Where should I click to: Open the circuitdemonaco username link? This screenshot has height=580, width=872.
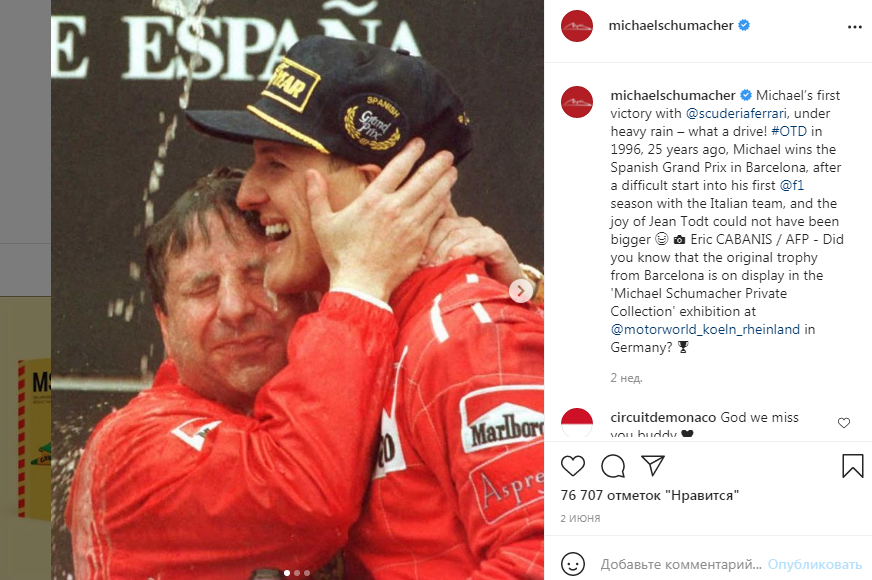pyautogui.click(x=663, y=417)
